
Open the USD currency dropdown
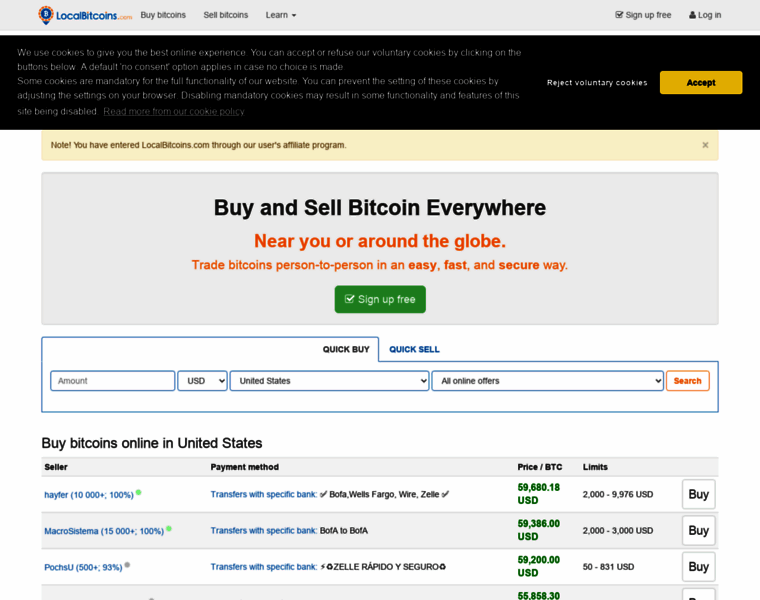pyautogui.click(x=202, y=381)
